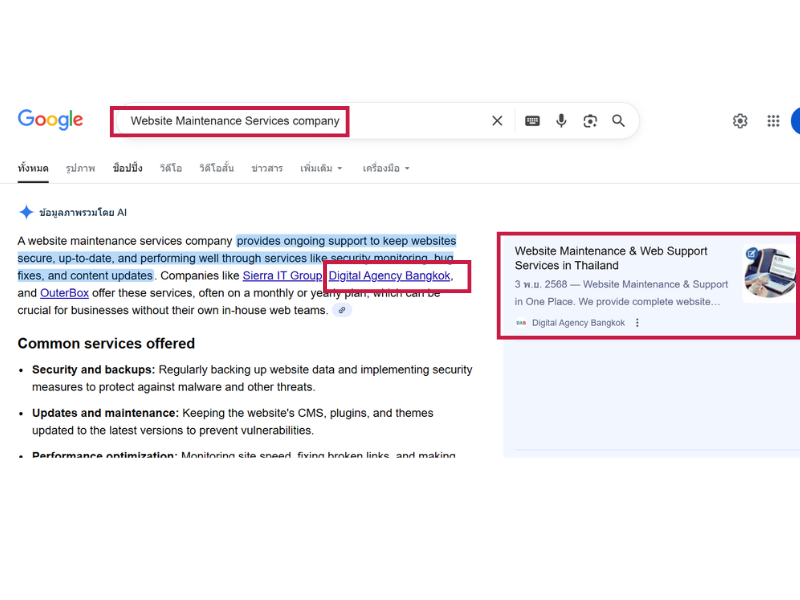Click the link chip after AI paragraph
This screenshot has width=800, height=600.
342,311
